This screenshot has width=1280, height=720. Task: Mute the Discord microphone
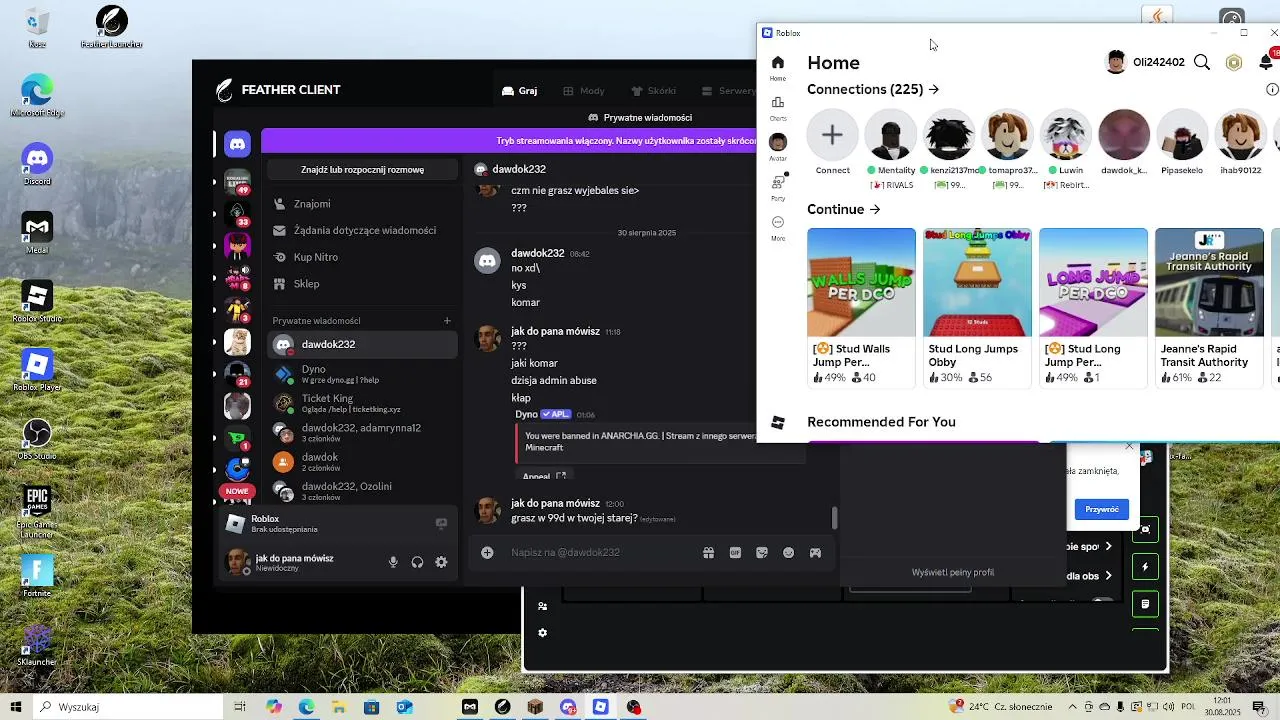point(393,563)
